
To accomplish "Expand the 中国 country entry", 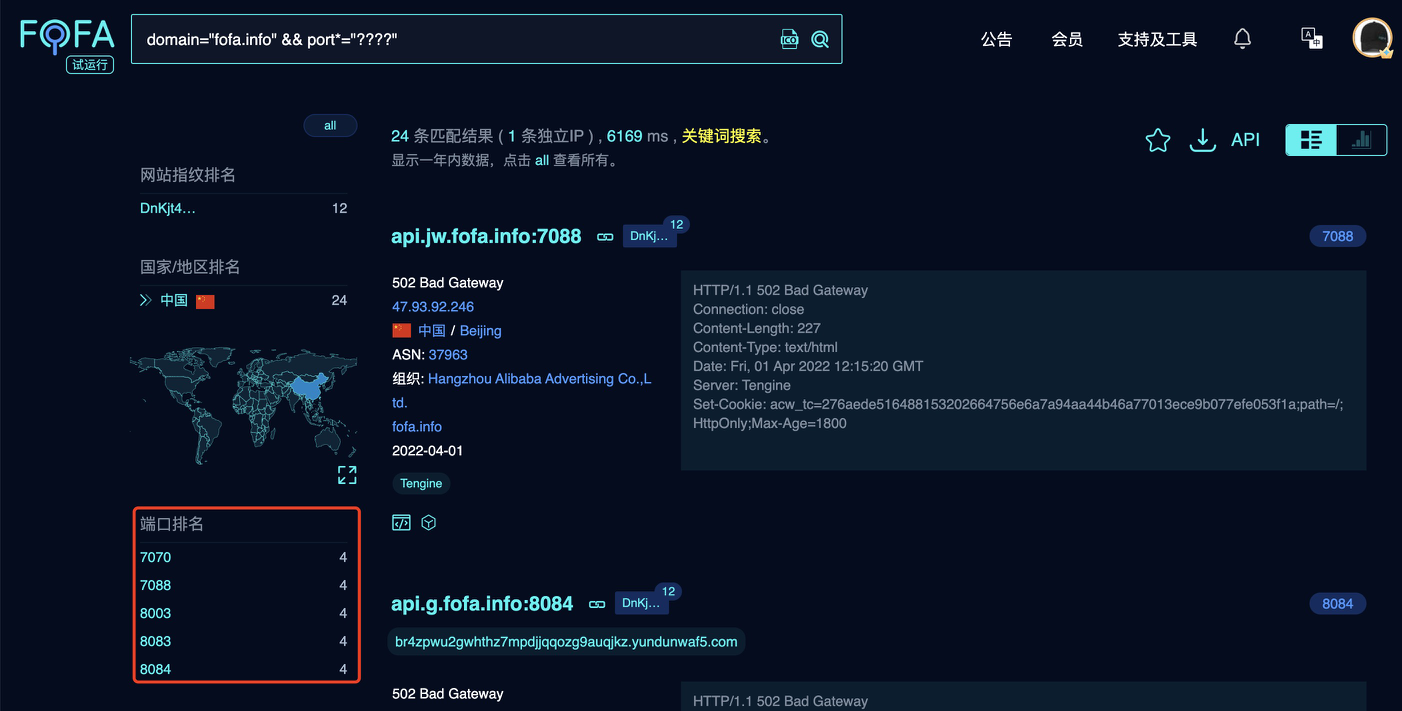I will pos(146,300).
